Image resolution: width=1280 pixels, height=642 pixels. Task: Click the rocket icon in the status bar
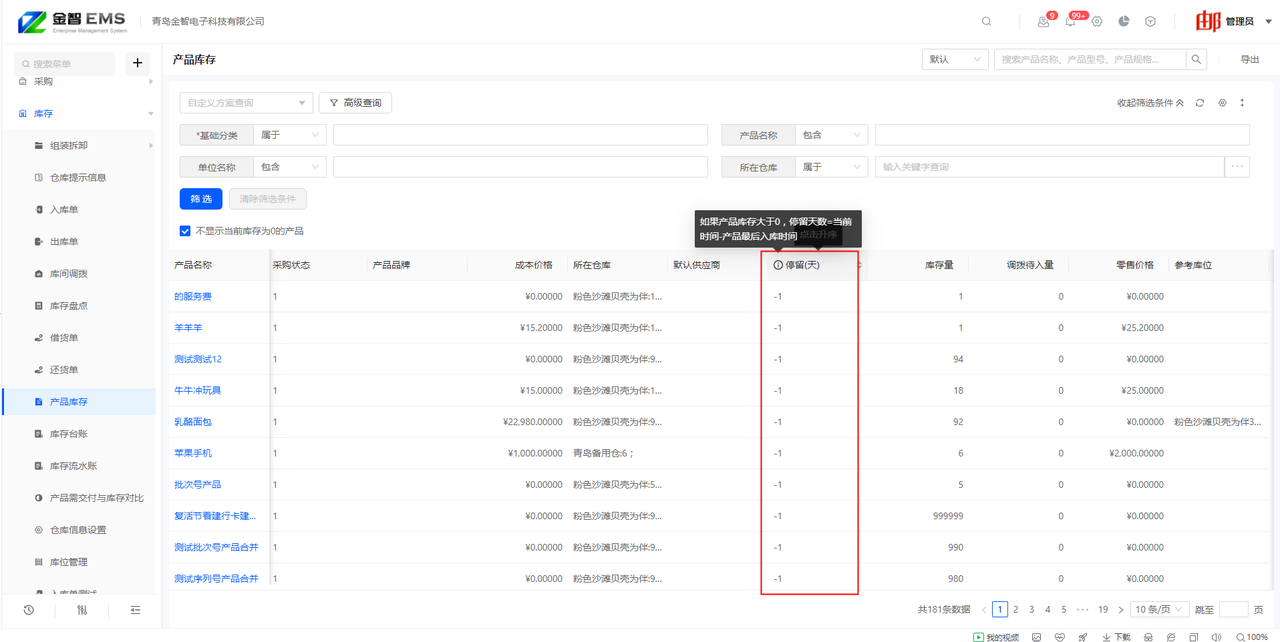click(x=1082, y=637)
